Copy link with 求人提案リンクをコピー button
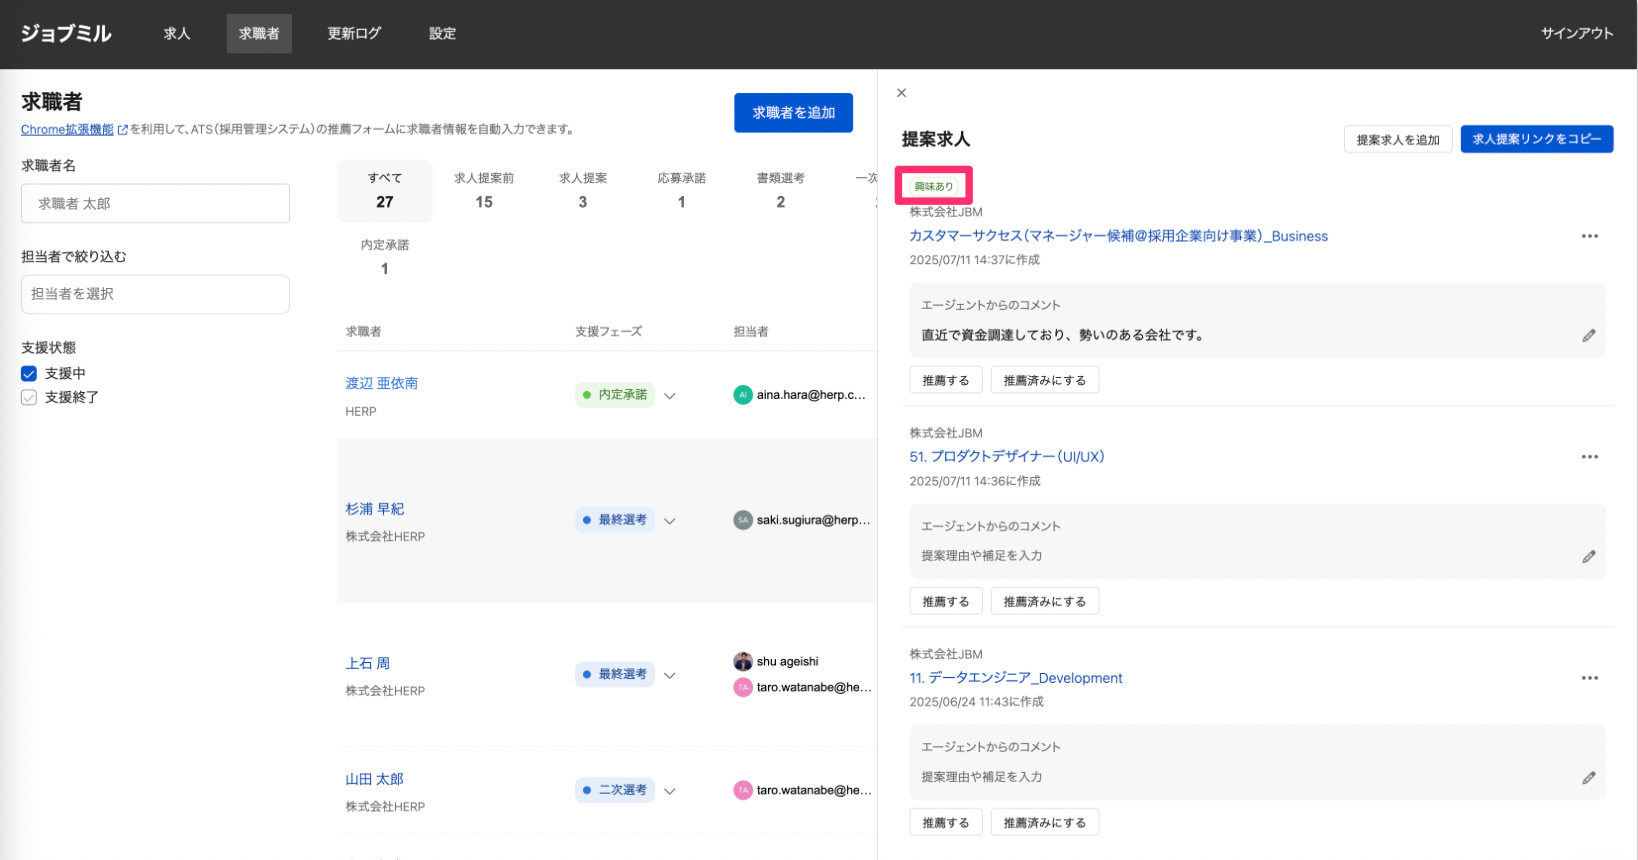 pos(1536,139)
